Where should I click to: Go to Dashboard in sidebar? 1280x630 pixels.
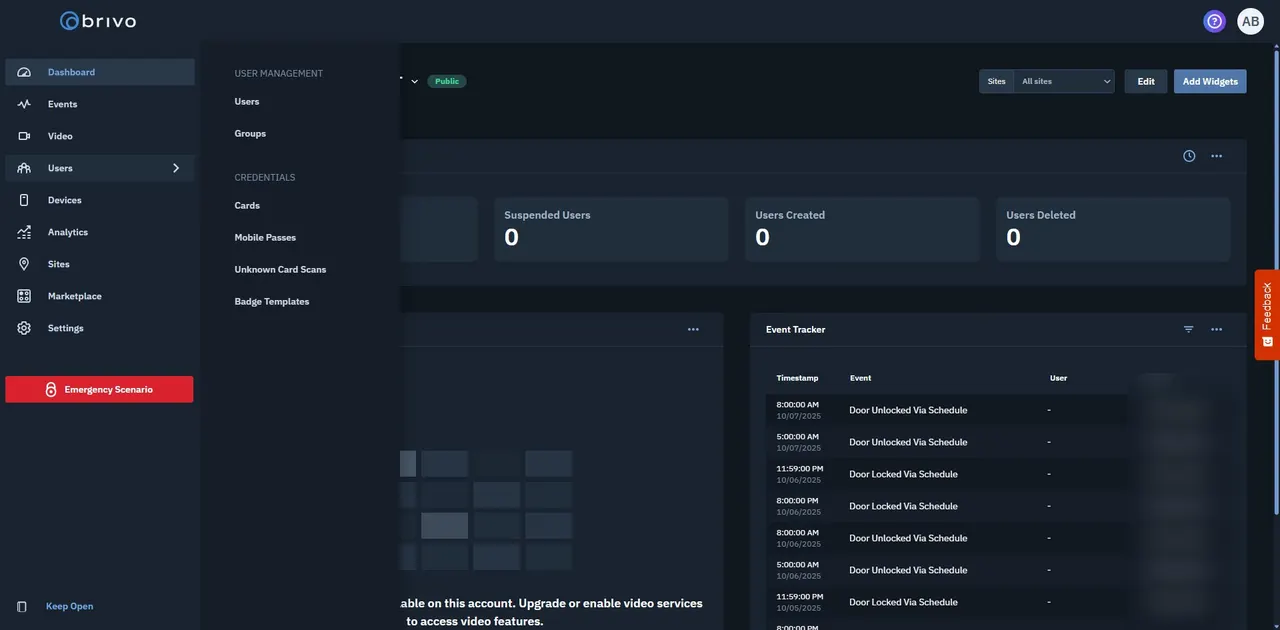100,72
